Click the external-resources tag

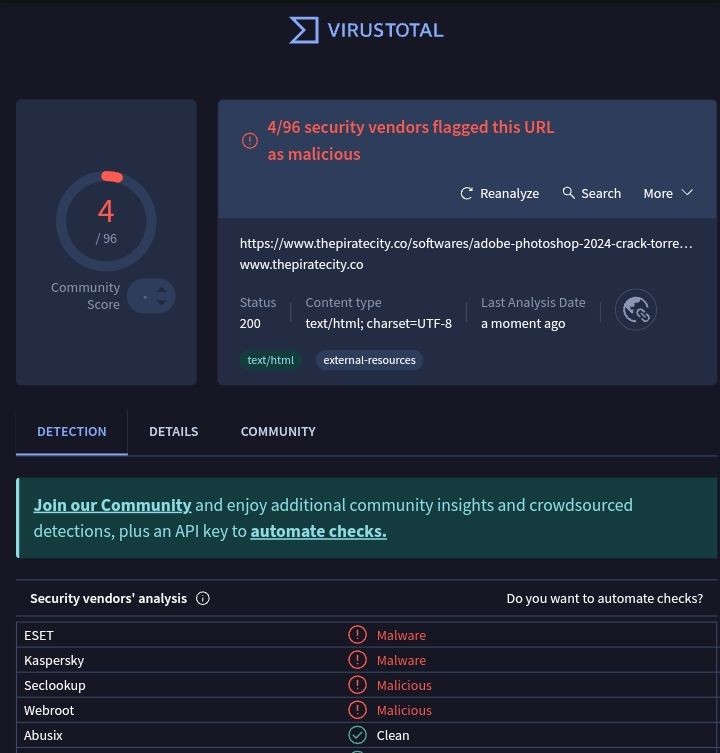tap(369, 360)
